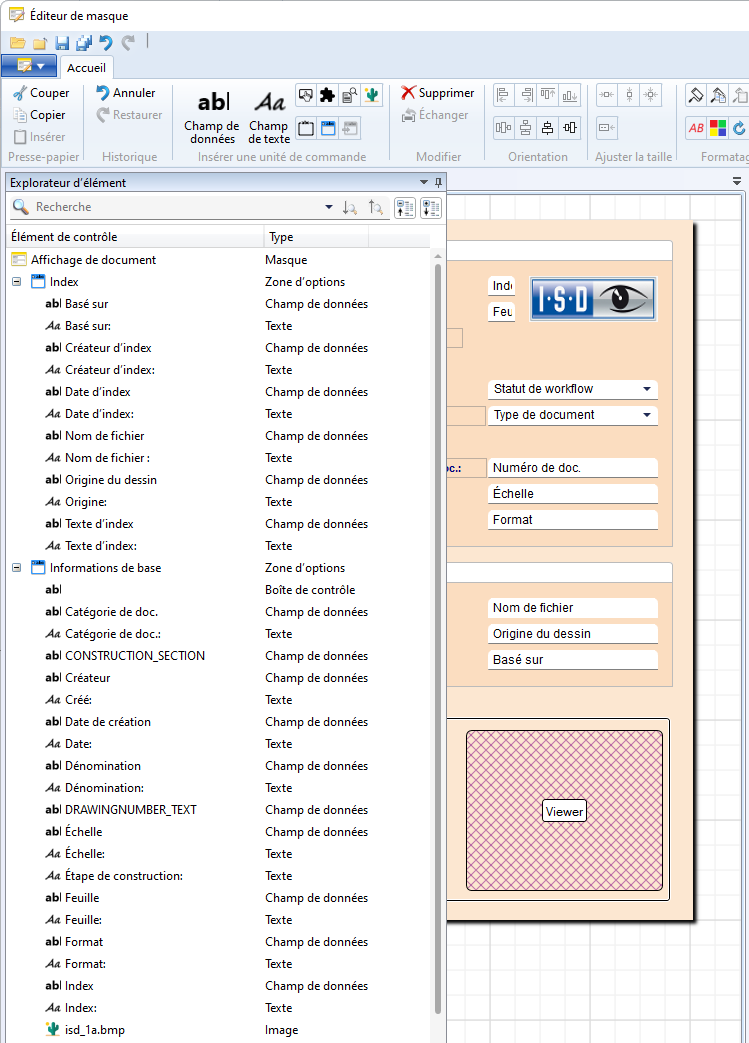Click the red AB font formatting icon
Image resolution: width=749 pixels, height=1043 pixels.
coord(696,128)
